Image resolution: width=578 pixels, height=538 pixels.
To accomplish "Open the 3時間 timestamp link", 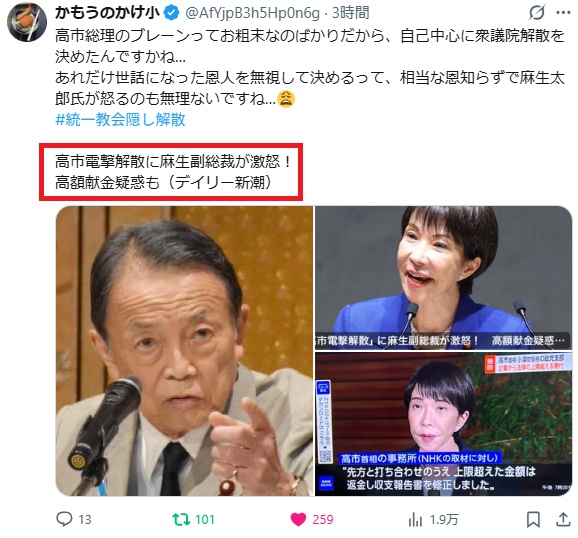I will click(x=351, y=13).
